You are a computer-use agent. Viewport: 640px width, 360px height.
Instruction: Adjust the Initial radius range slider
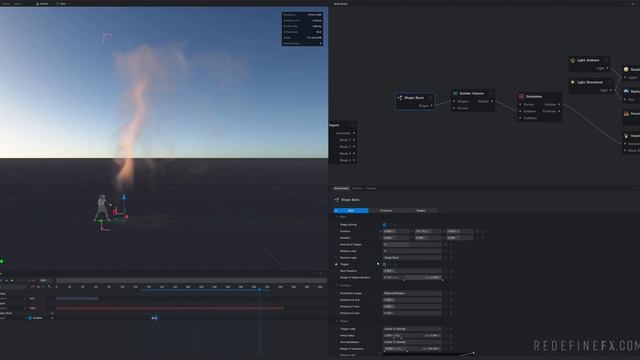tap(412, 336)
